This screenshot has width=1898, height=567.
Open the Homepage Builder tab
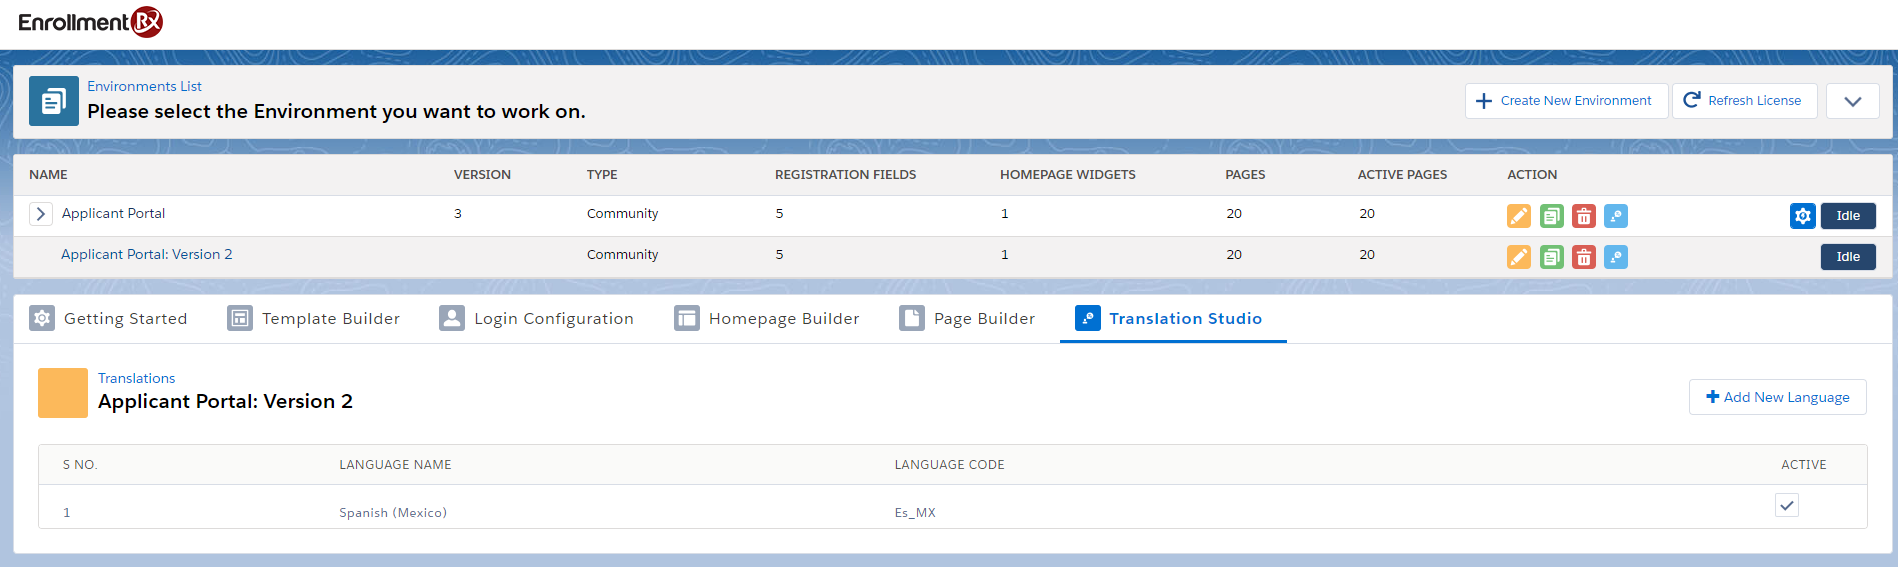pyautogui.click(x=767, y=319)
